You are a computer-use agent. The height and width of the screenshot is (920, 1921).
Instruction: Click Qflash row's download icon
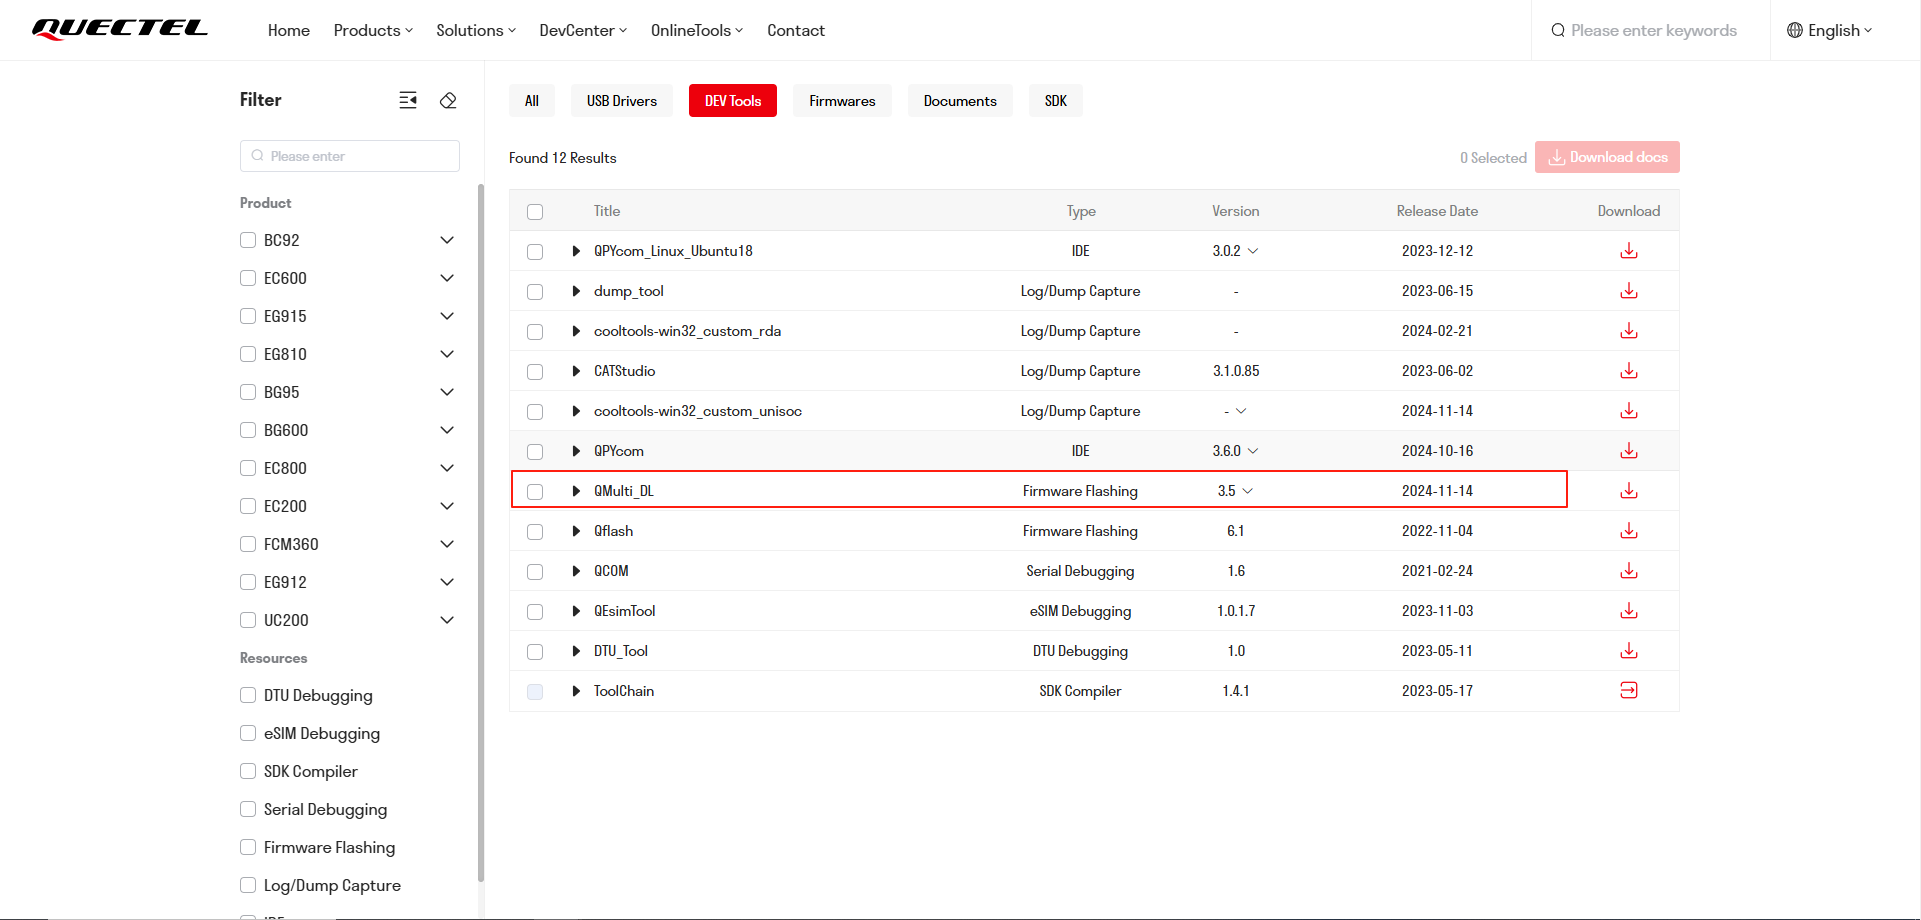(x=1629, y=531)
